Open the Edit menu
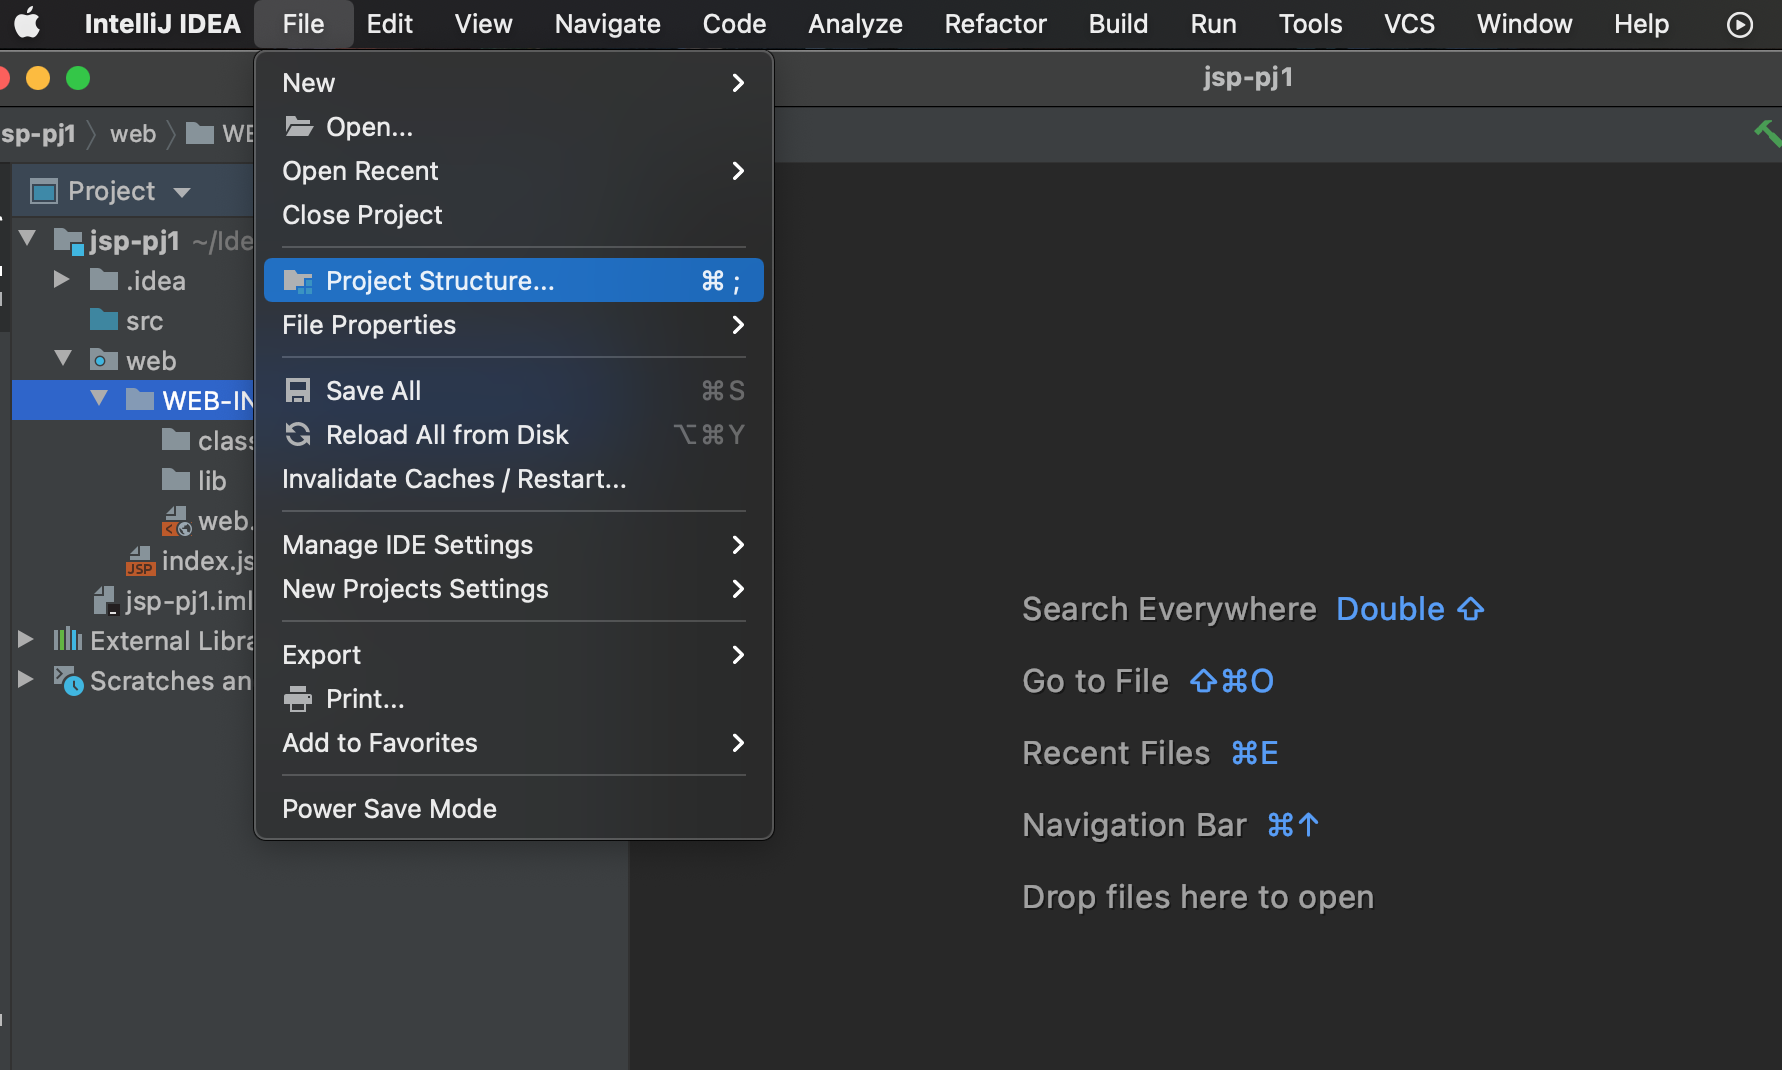 click(x=389, y=24)
